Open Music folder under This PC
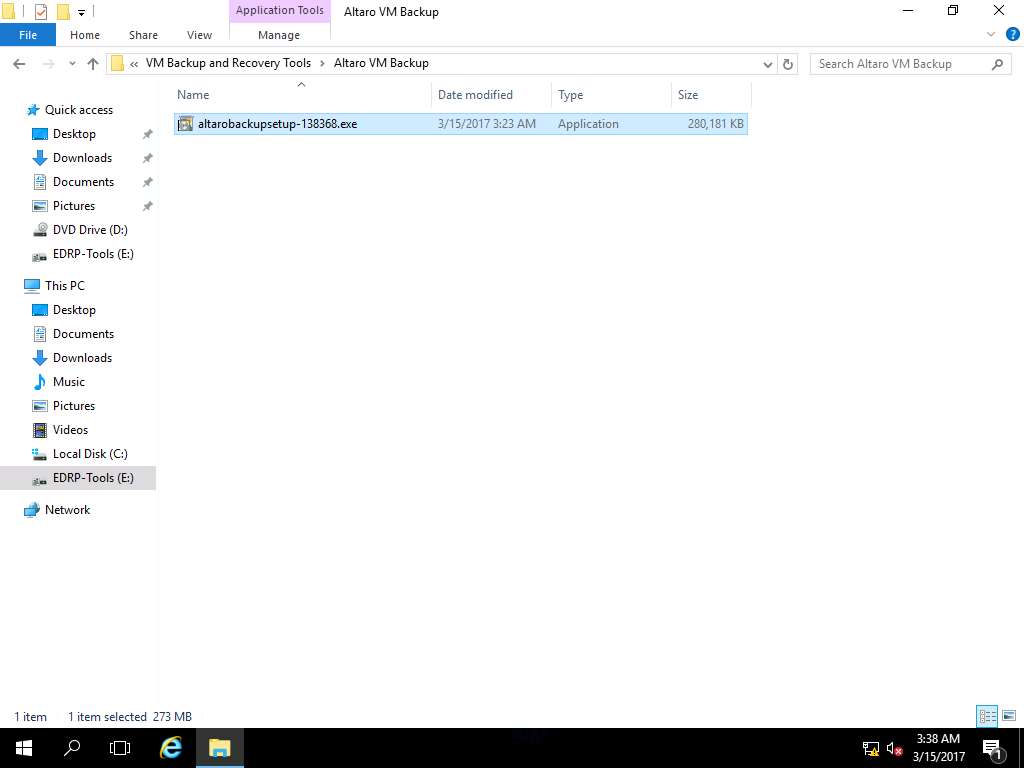 [69, 382]
